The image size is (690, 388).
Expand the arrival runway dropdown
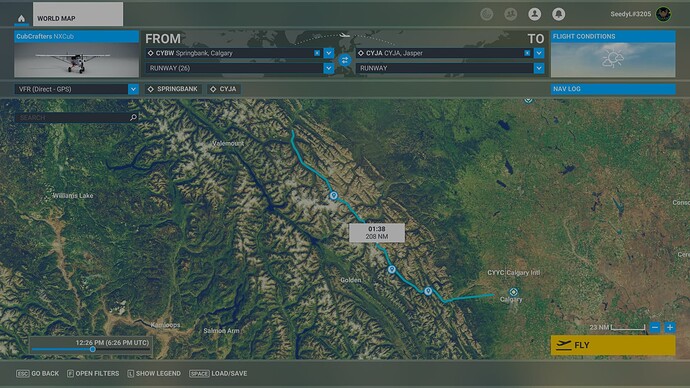[x=539, y=68]
